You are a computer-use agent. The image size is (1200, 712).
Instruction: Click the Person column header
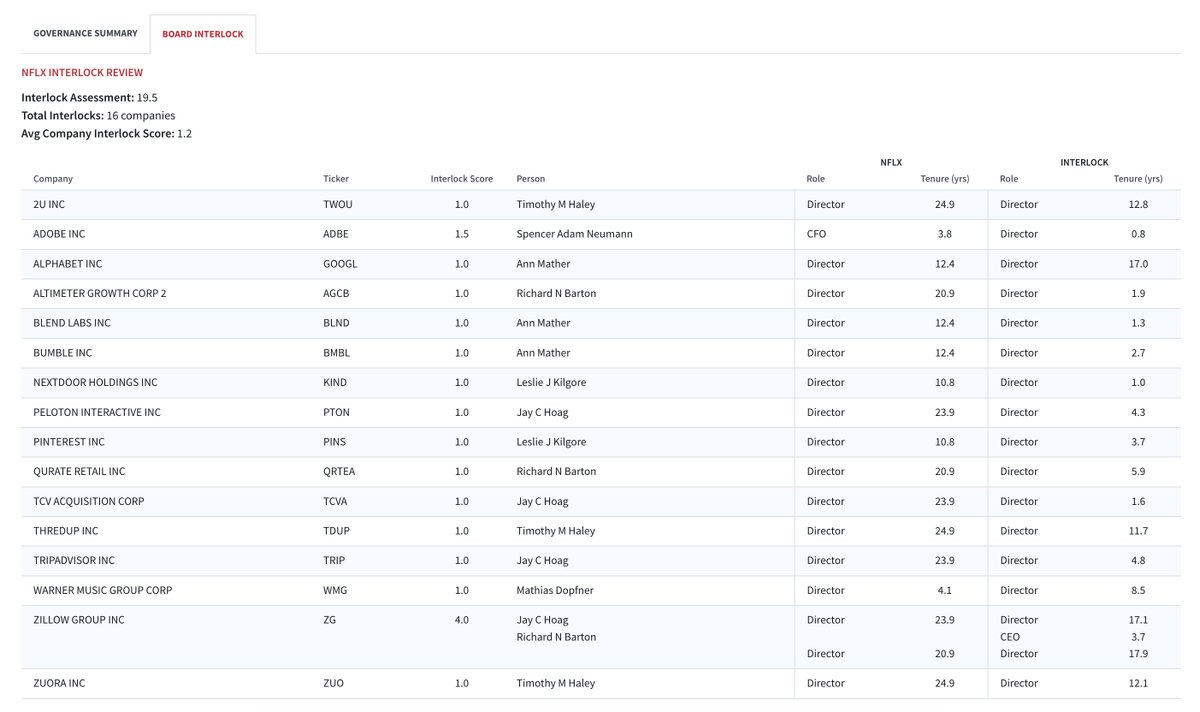coord(531,179)
